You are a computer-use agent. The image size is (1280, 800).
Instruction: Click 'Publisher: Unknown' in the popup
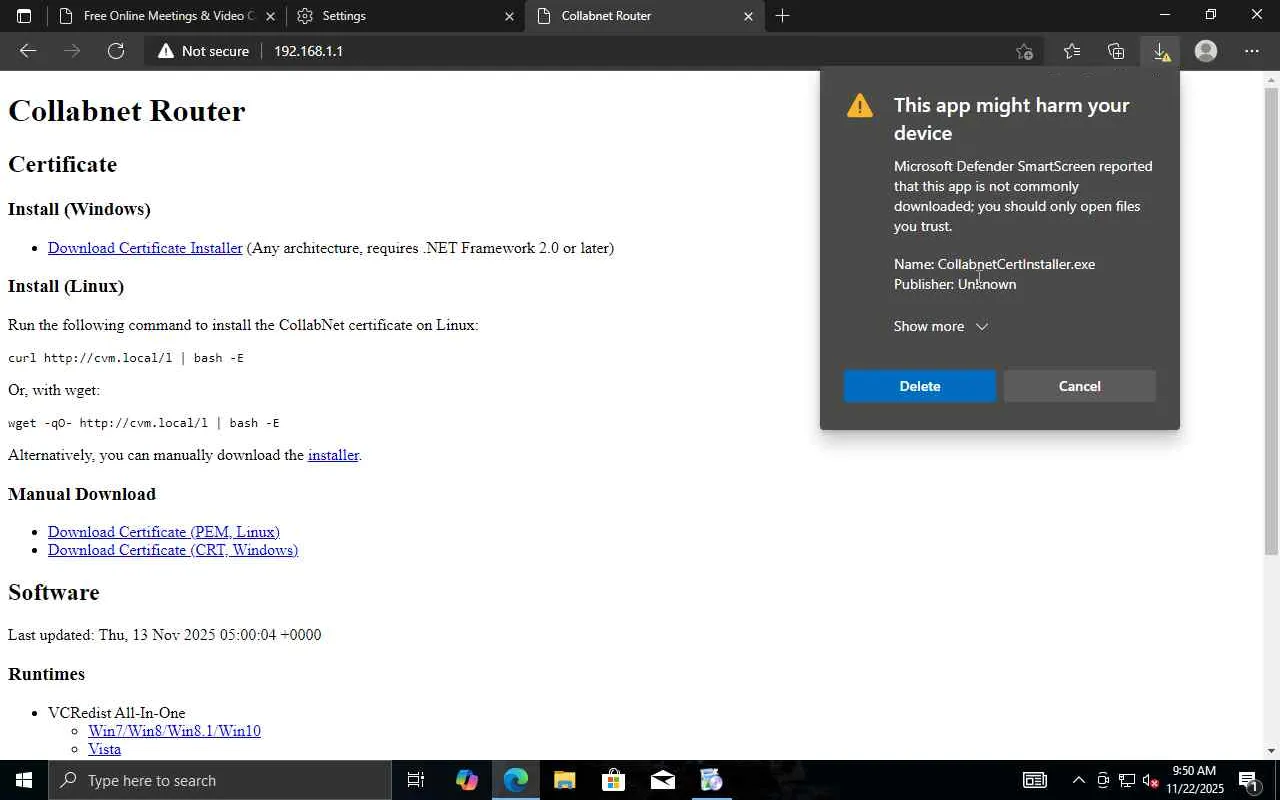(955, 284)
